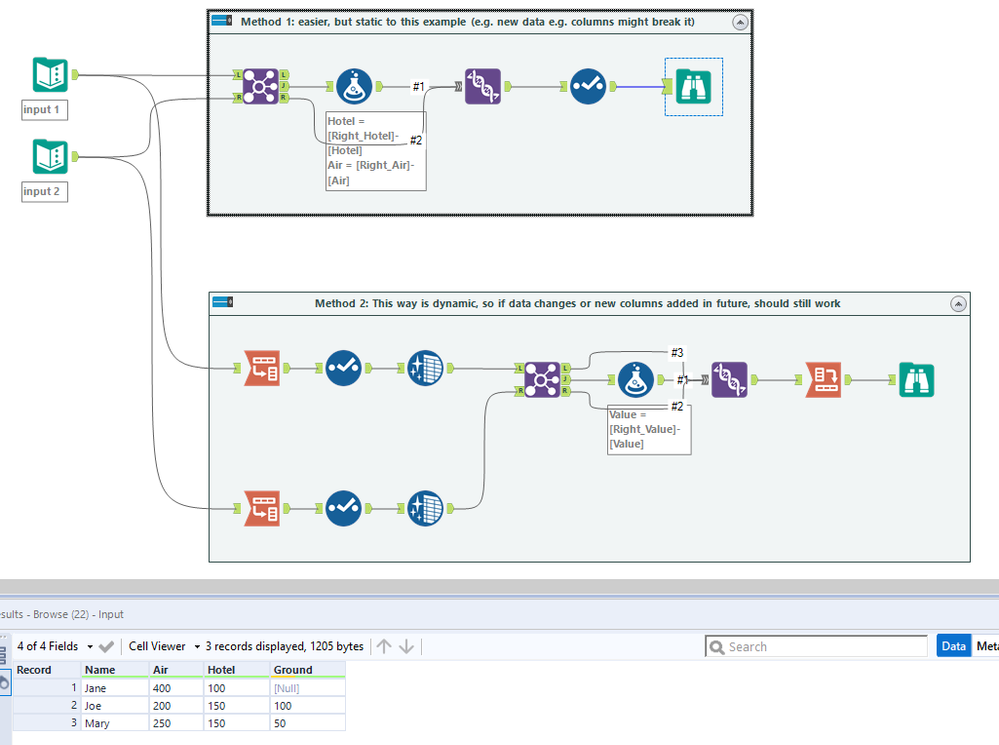Viewport: 999px width, 745px height.
Task: Click the Value formula annotation box
Action: click(x=649, y=430)
